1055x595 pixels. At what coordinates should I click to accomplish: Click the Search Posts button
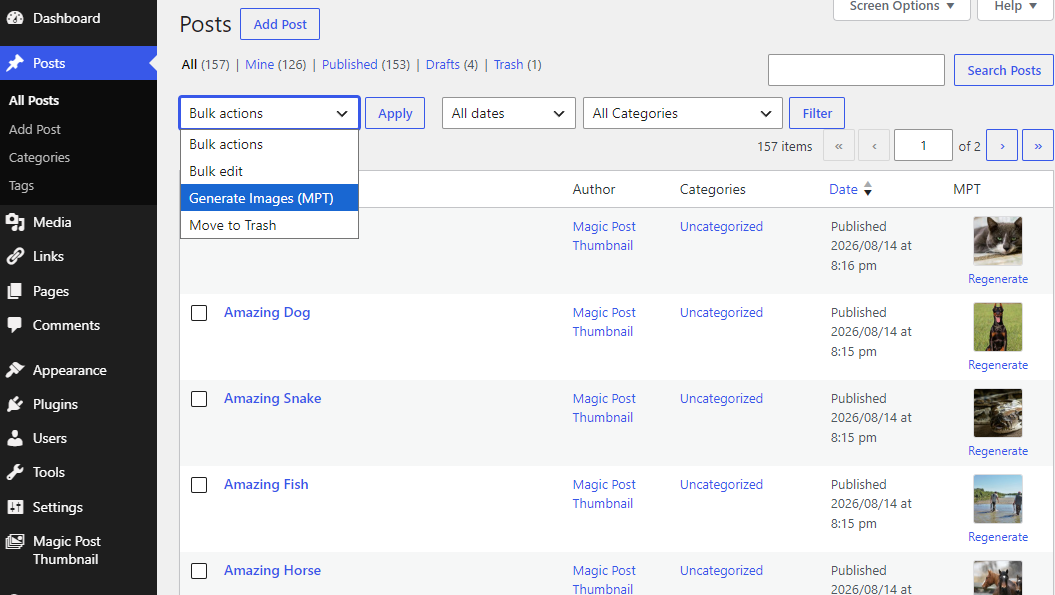point(1004,70)
